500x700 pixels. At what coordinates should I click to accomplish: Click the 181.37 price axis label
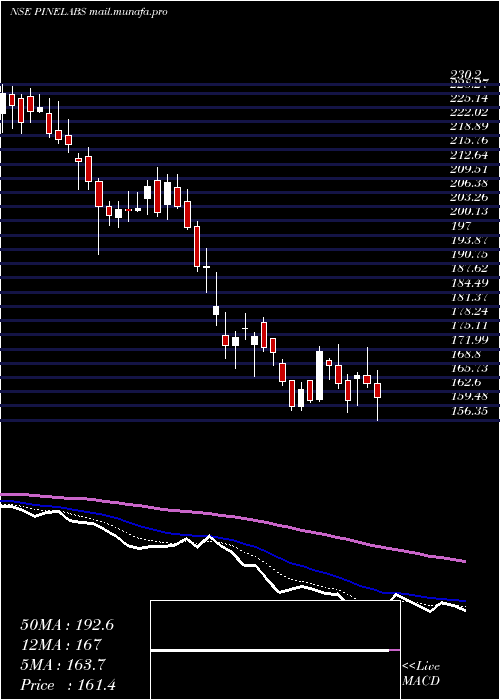[469, 297]
